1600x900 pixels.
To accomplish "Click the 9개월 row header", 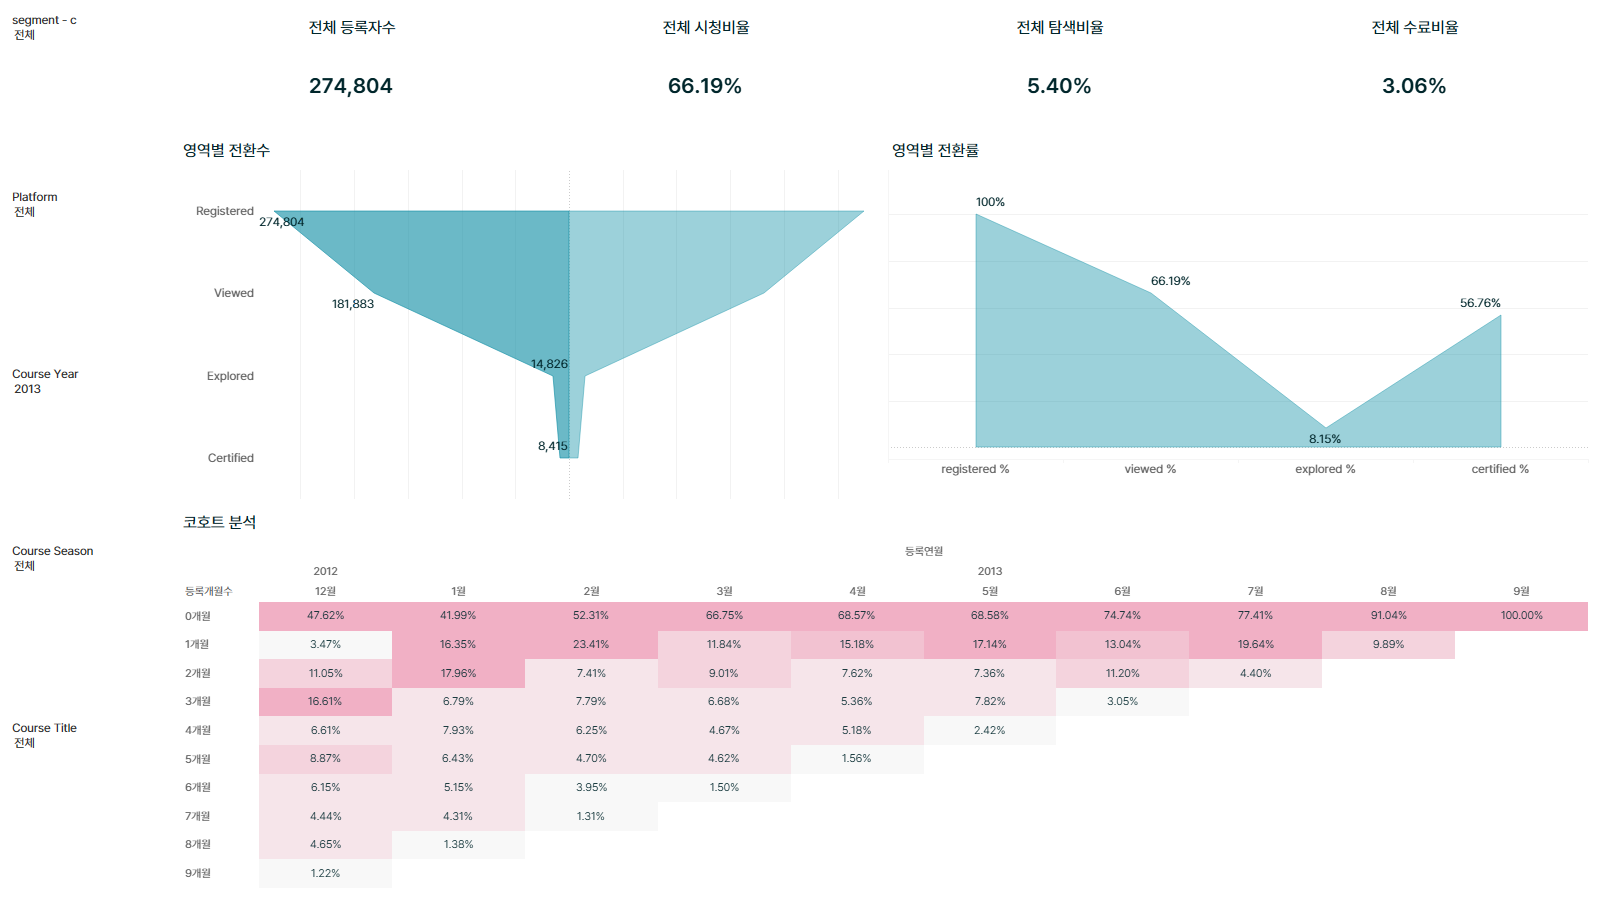I will [x=198, y=874].
